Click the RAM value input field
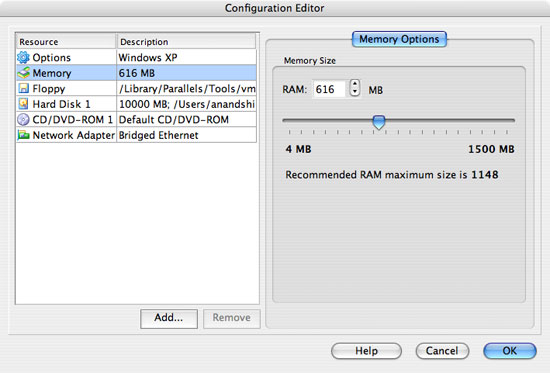Viewport: 550px width, 373px height. point(329,89)
